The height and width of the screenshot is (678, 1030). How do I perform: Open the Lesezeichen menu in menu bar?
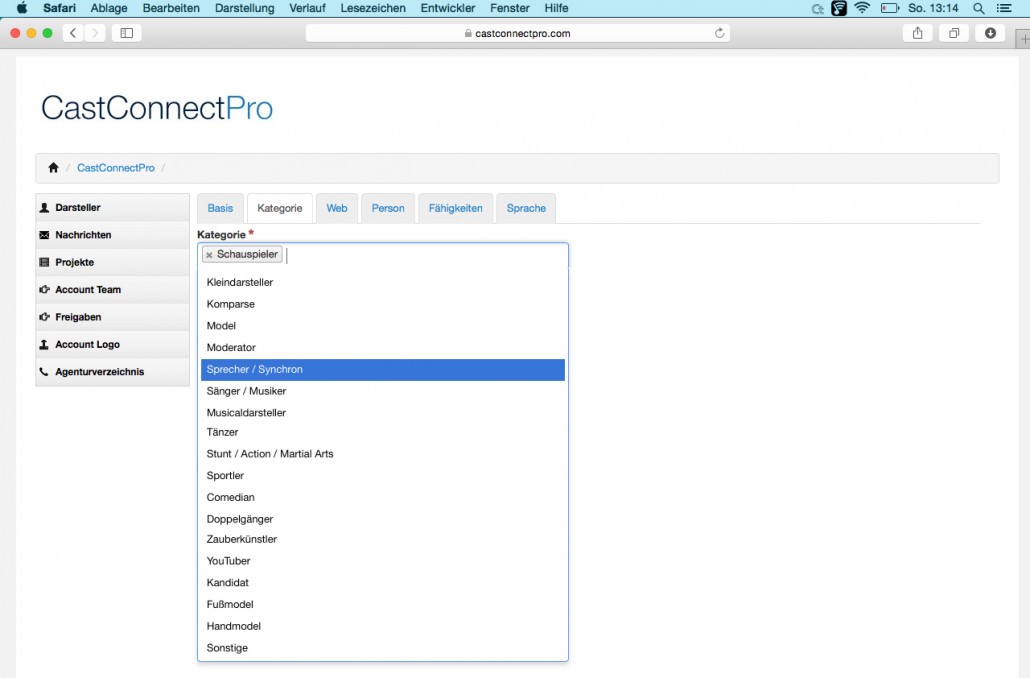tap(372, 8)
